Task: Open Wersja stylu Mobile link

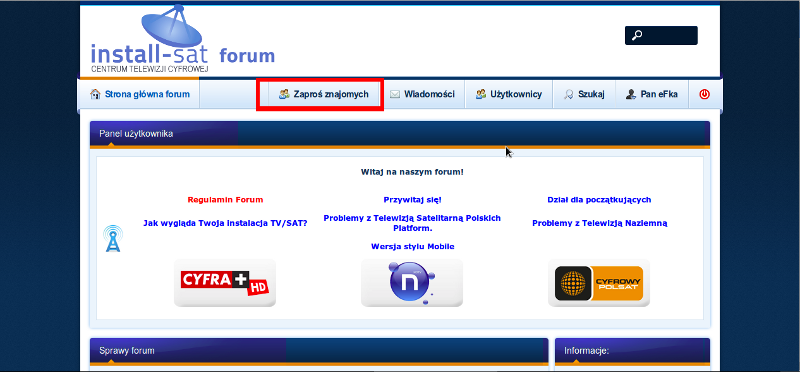Action: [412, 246]
